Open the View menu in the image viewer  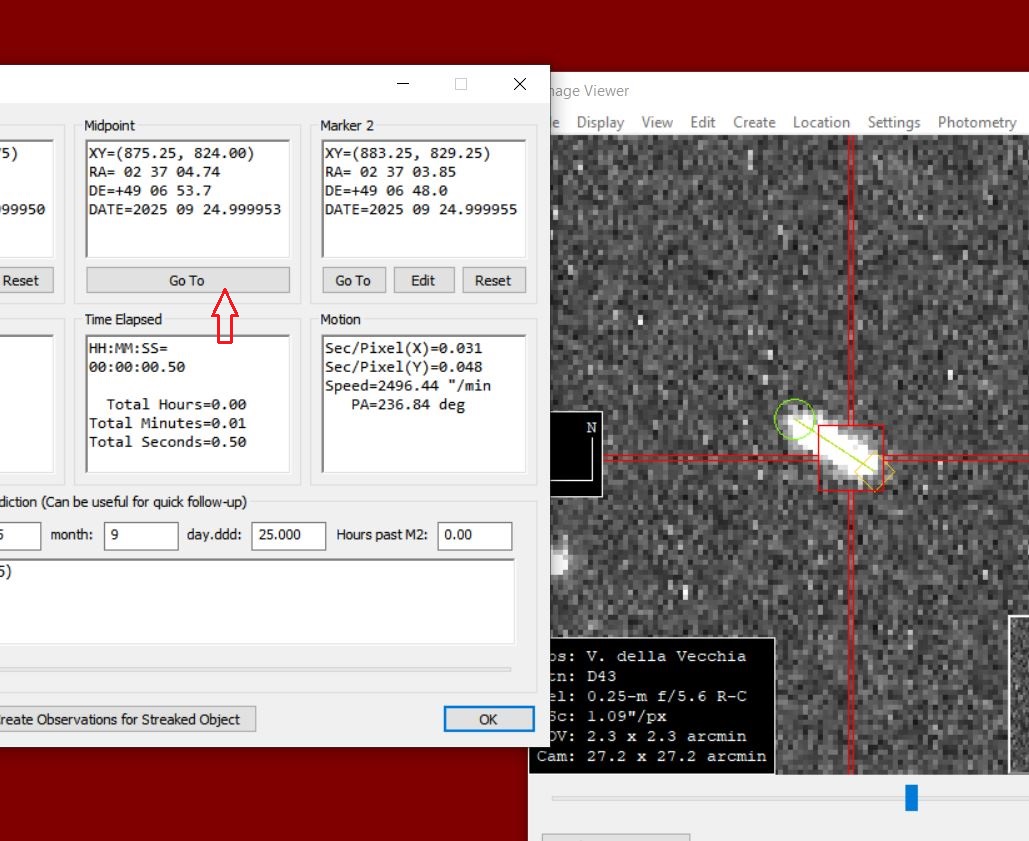[x=657, y=122]
